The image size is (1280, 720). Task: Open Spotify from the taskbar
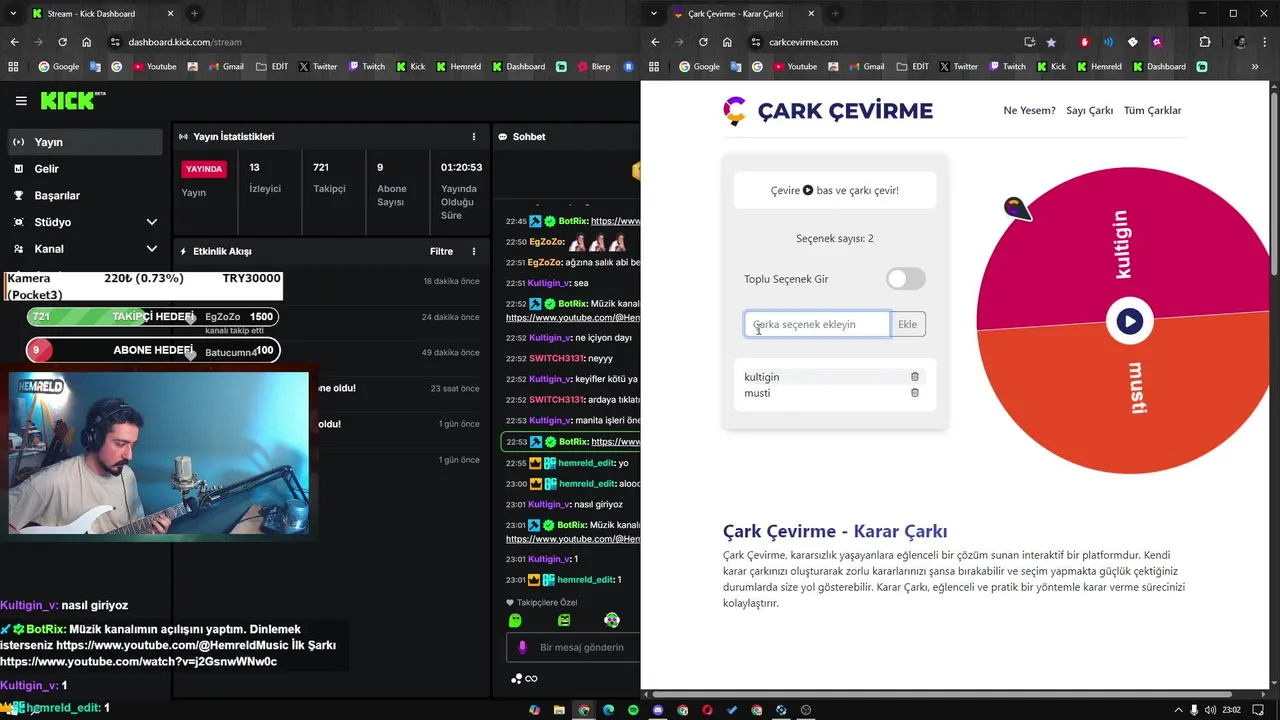tap(633, 710)
